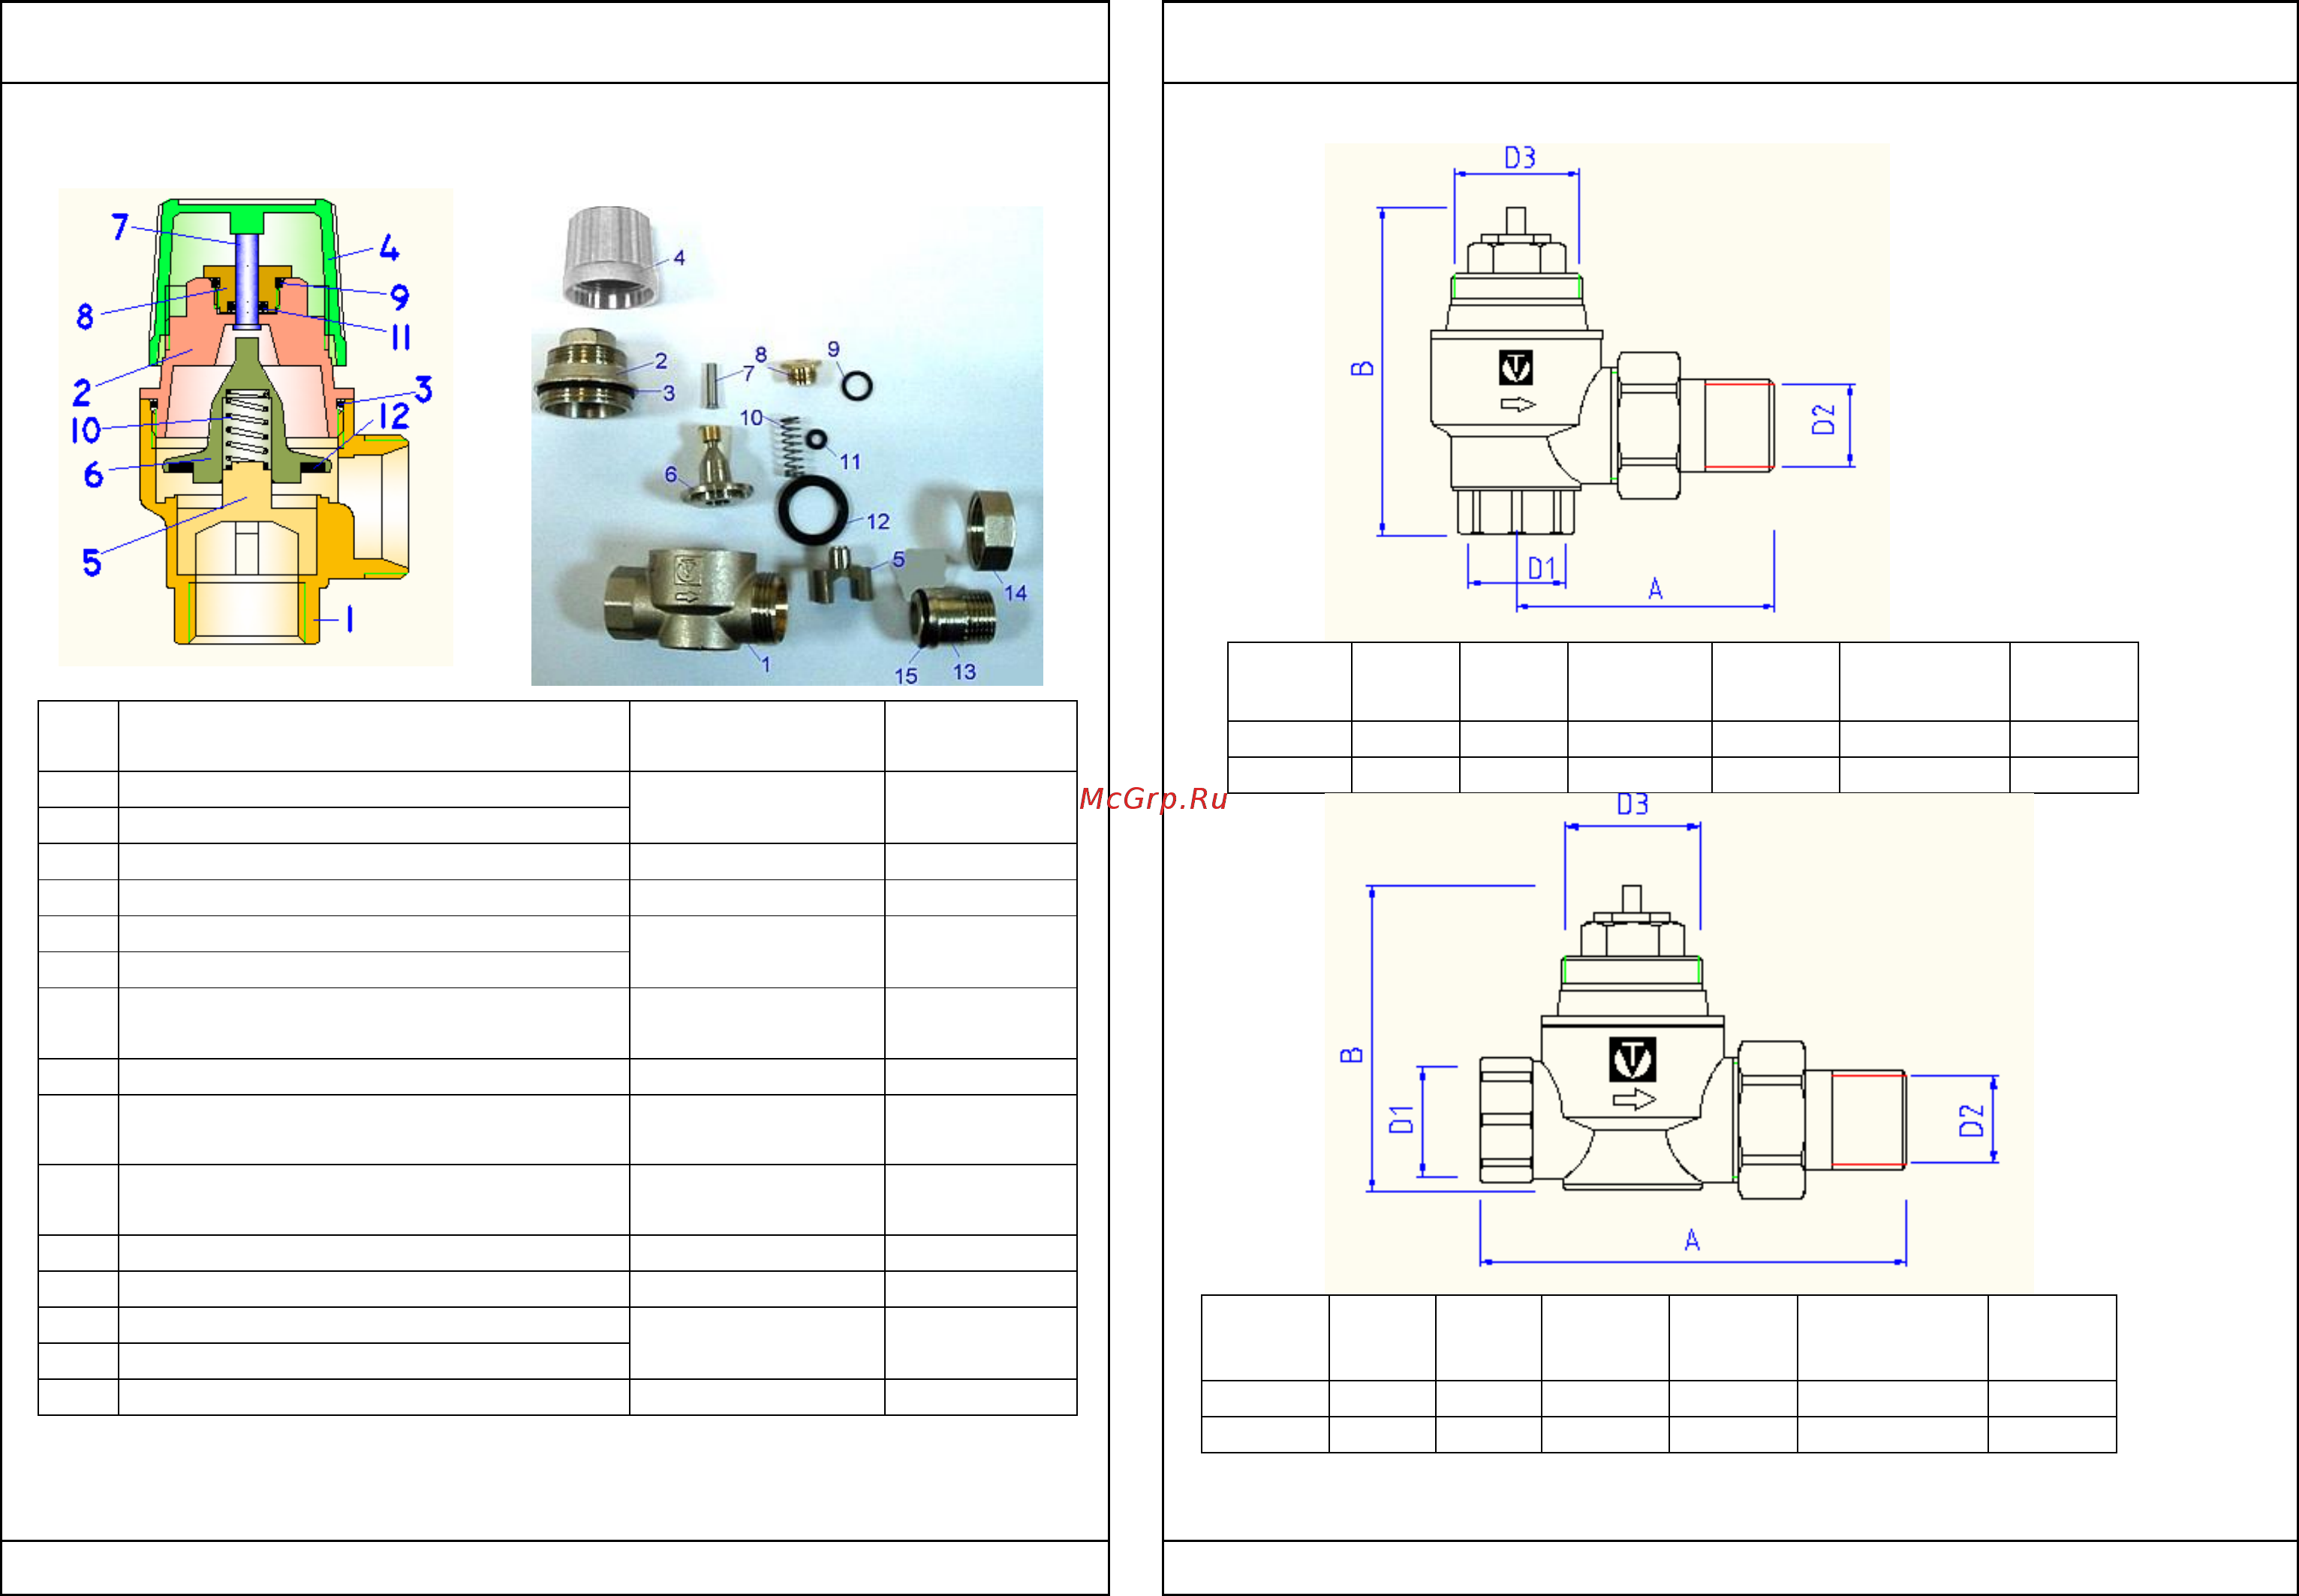Viewport: 2299px width, 1596px height.
Task: Click label 6 in the cutaway diagram
Action: click(x=93, y=474)
